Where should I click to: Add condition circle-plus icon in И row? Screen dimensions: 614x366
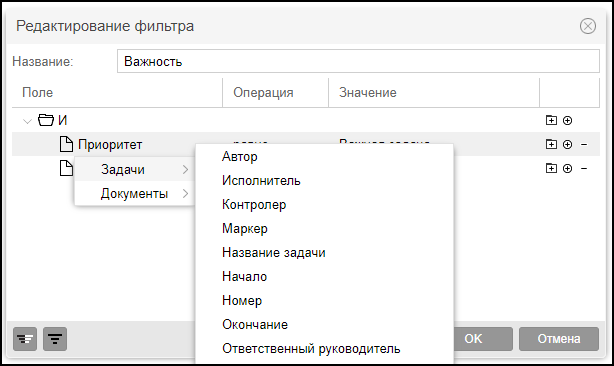point(567,121)
